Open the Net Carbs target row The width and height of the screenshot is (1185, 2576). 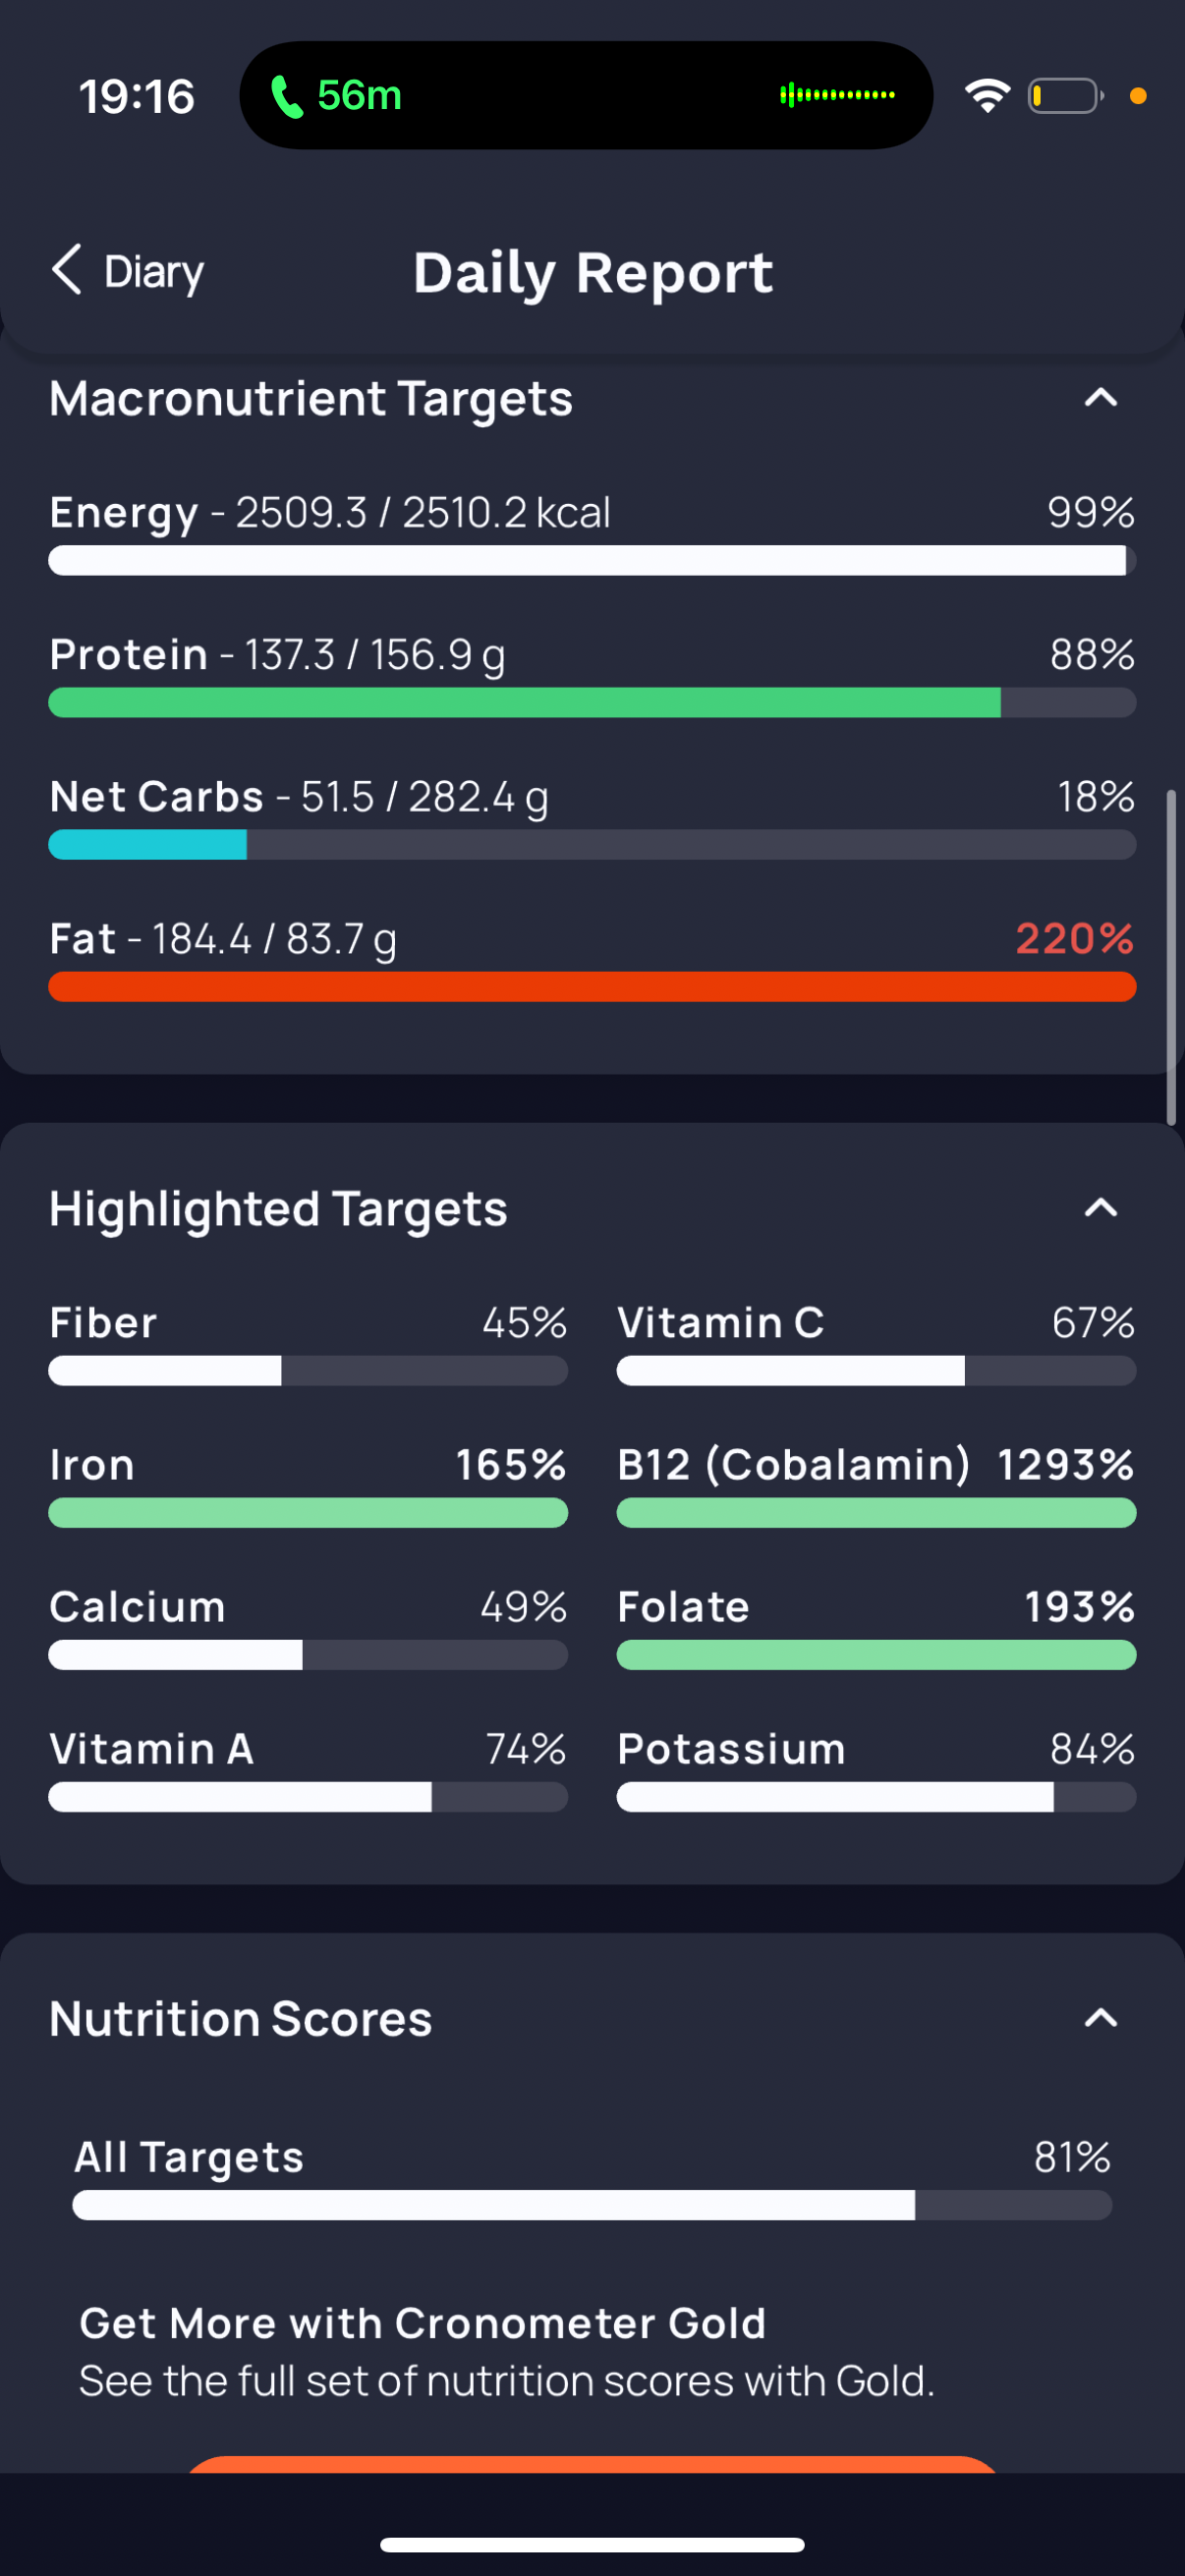[592, 817]
